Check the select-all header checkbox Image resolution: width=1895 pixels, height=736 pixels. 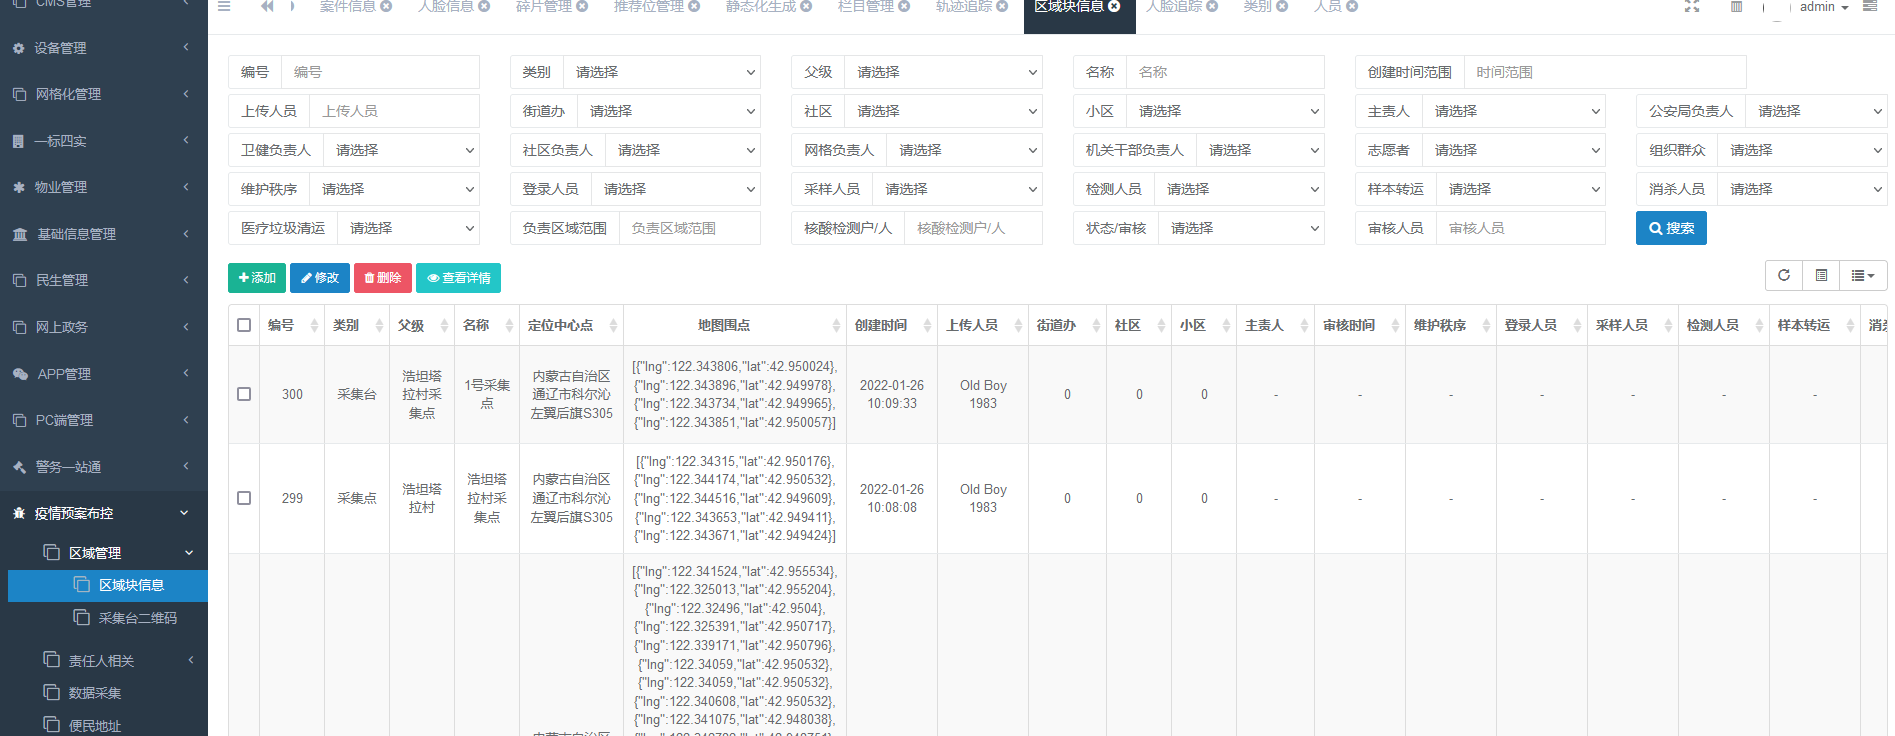(x=244, y=325)
